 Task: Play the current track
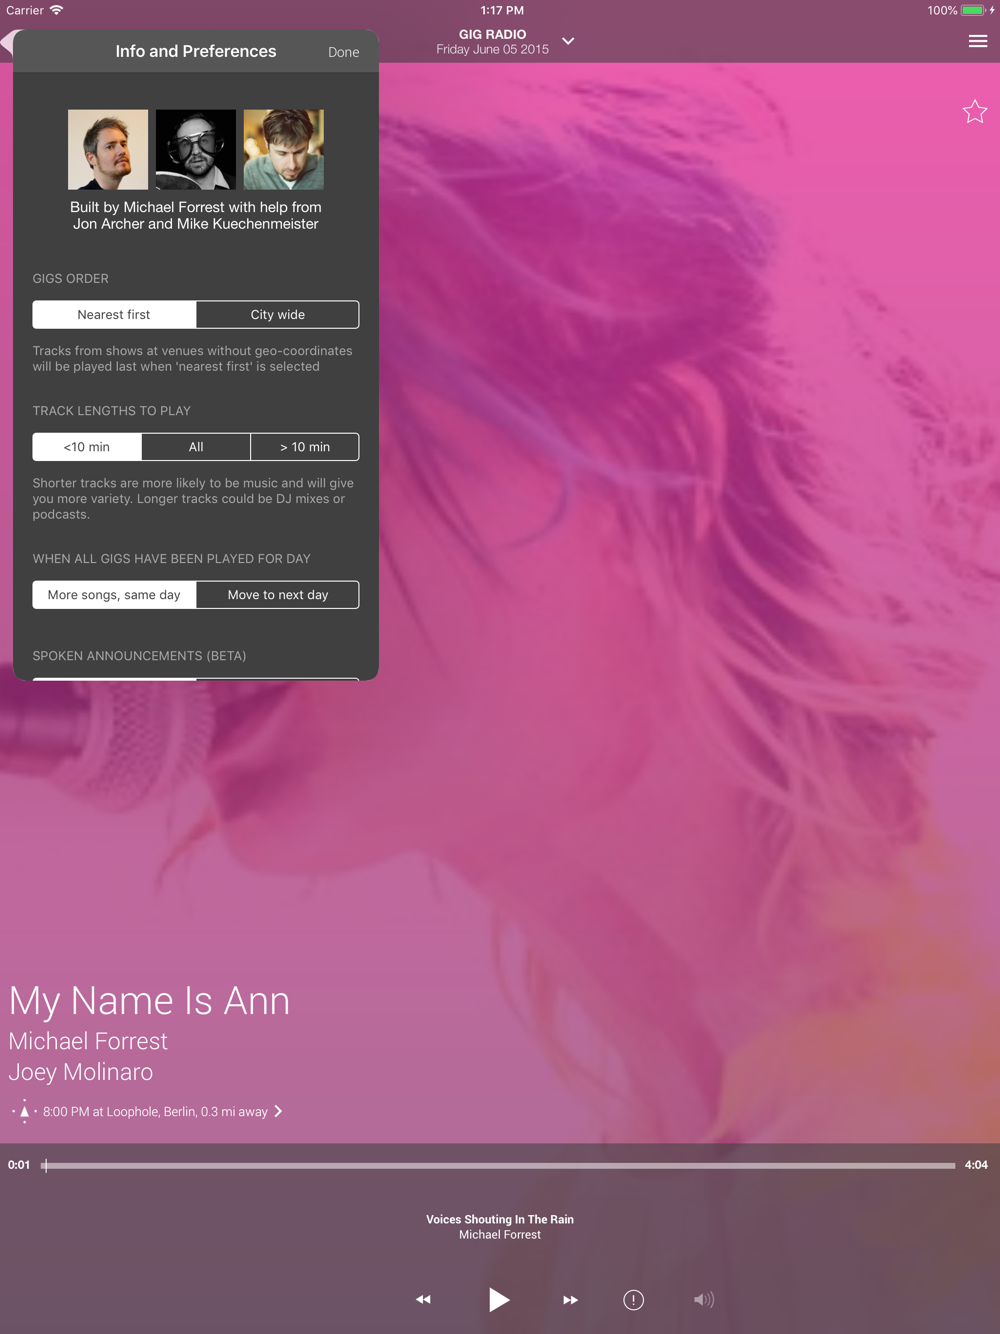498,1299
